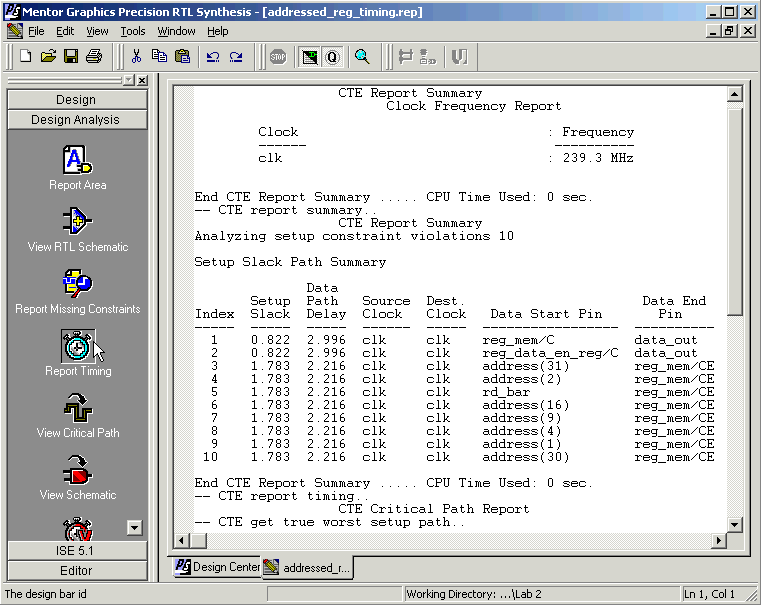
Task: Open the Help menu
Action: click(217, 32)
